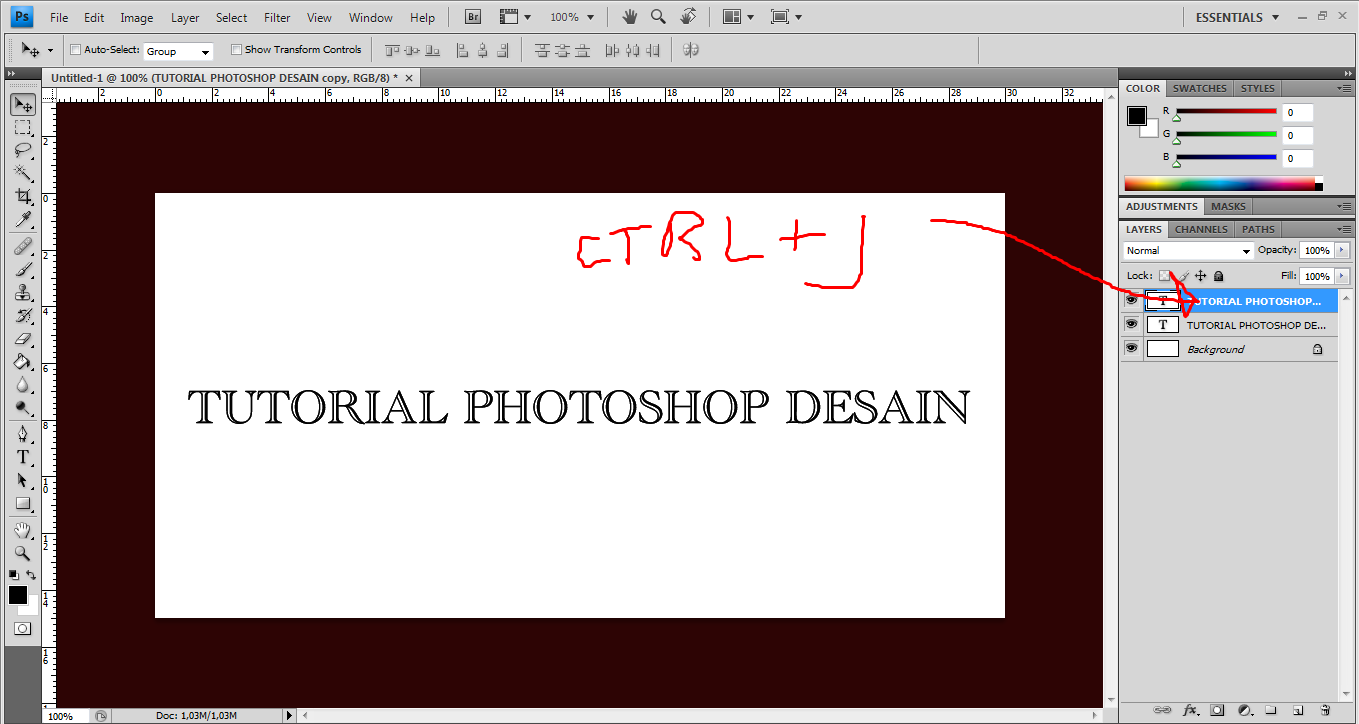Switch to the Swatches tab

pyautogui.click(x=1200, y=88)
